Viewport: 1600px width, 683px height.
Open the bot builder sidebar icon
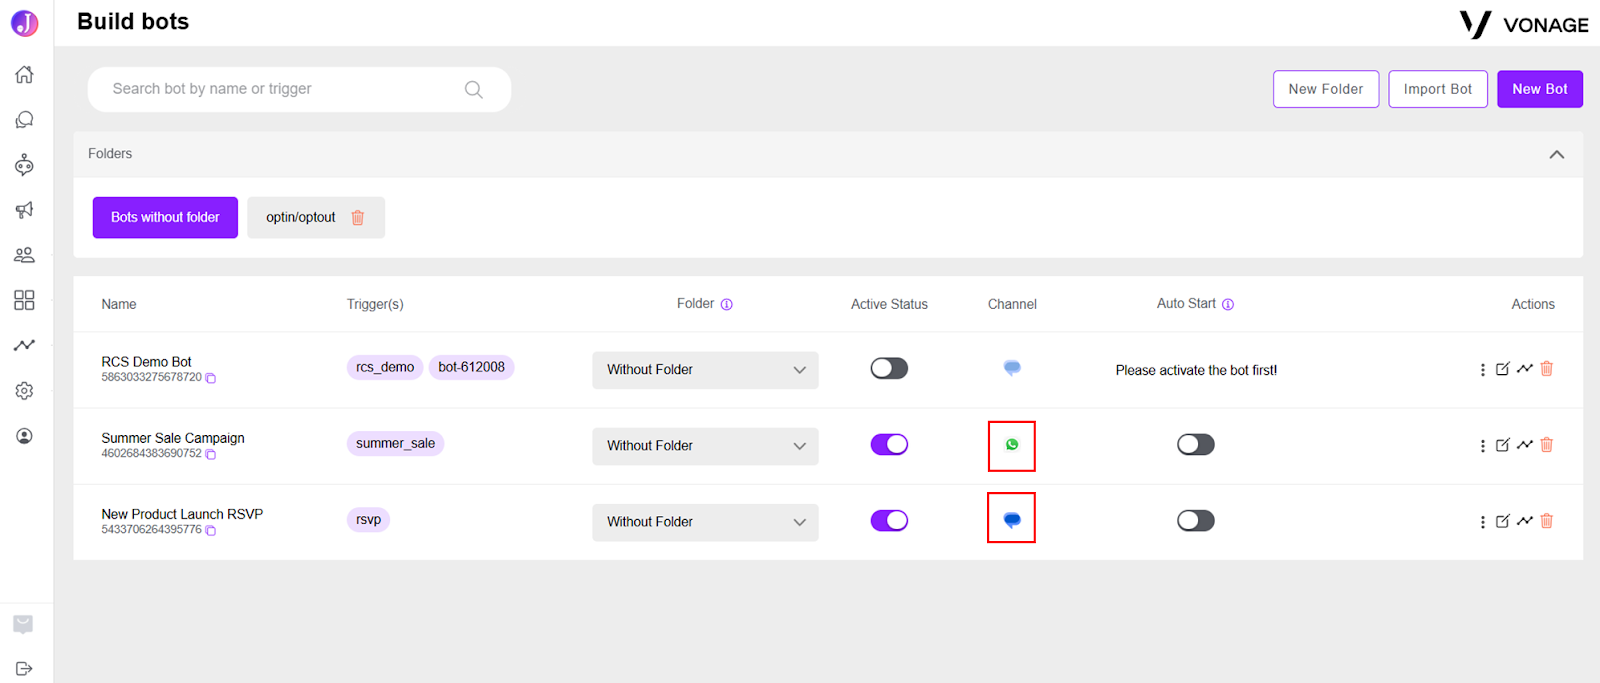point(24,165)
